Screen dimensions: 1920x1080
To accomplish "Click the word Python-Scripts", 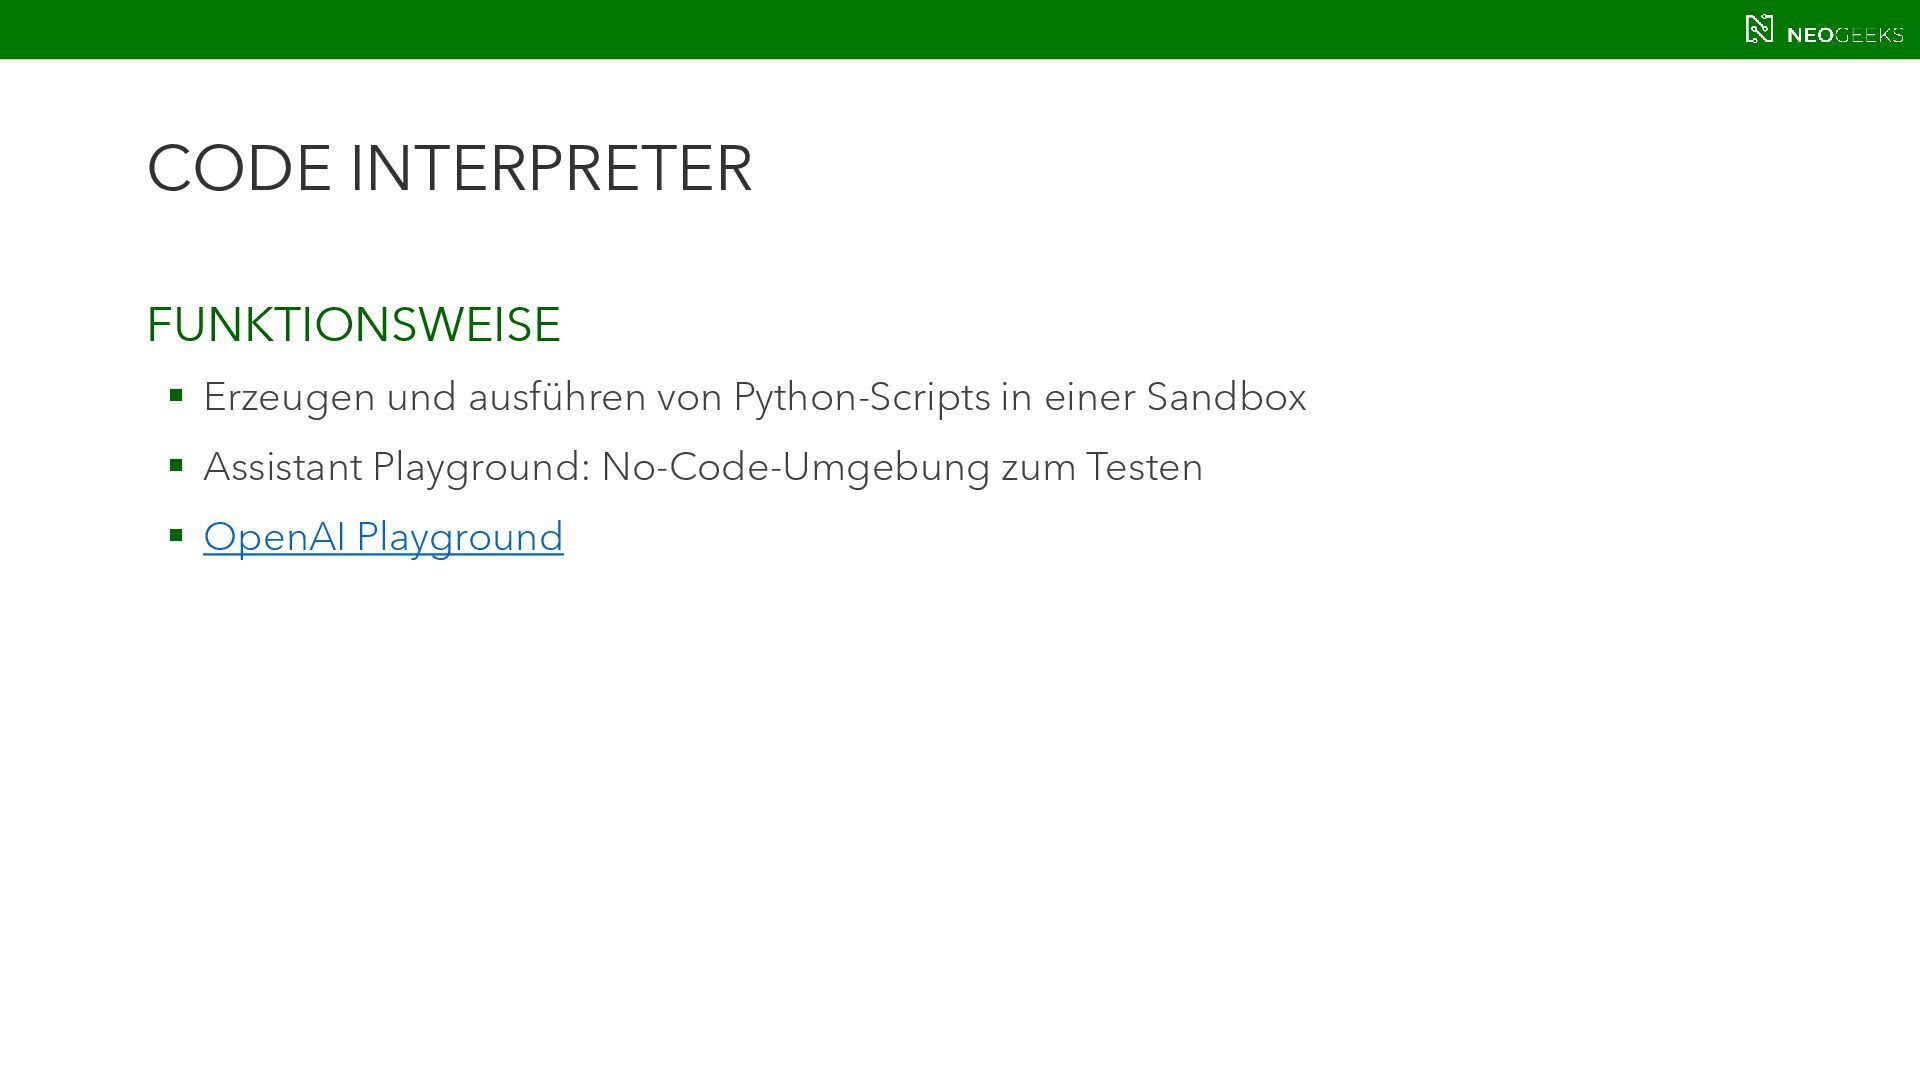I will click(x=862, y=398).
